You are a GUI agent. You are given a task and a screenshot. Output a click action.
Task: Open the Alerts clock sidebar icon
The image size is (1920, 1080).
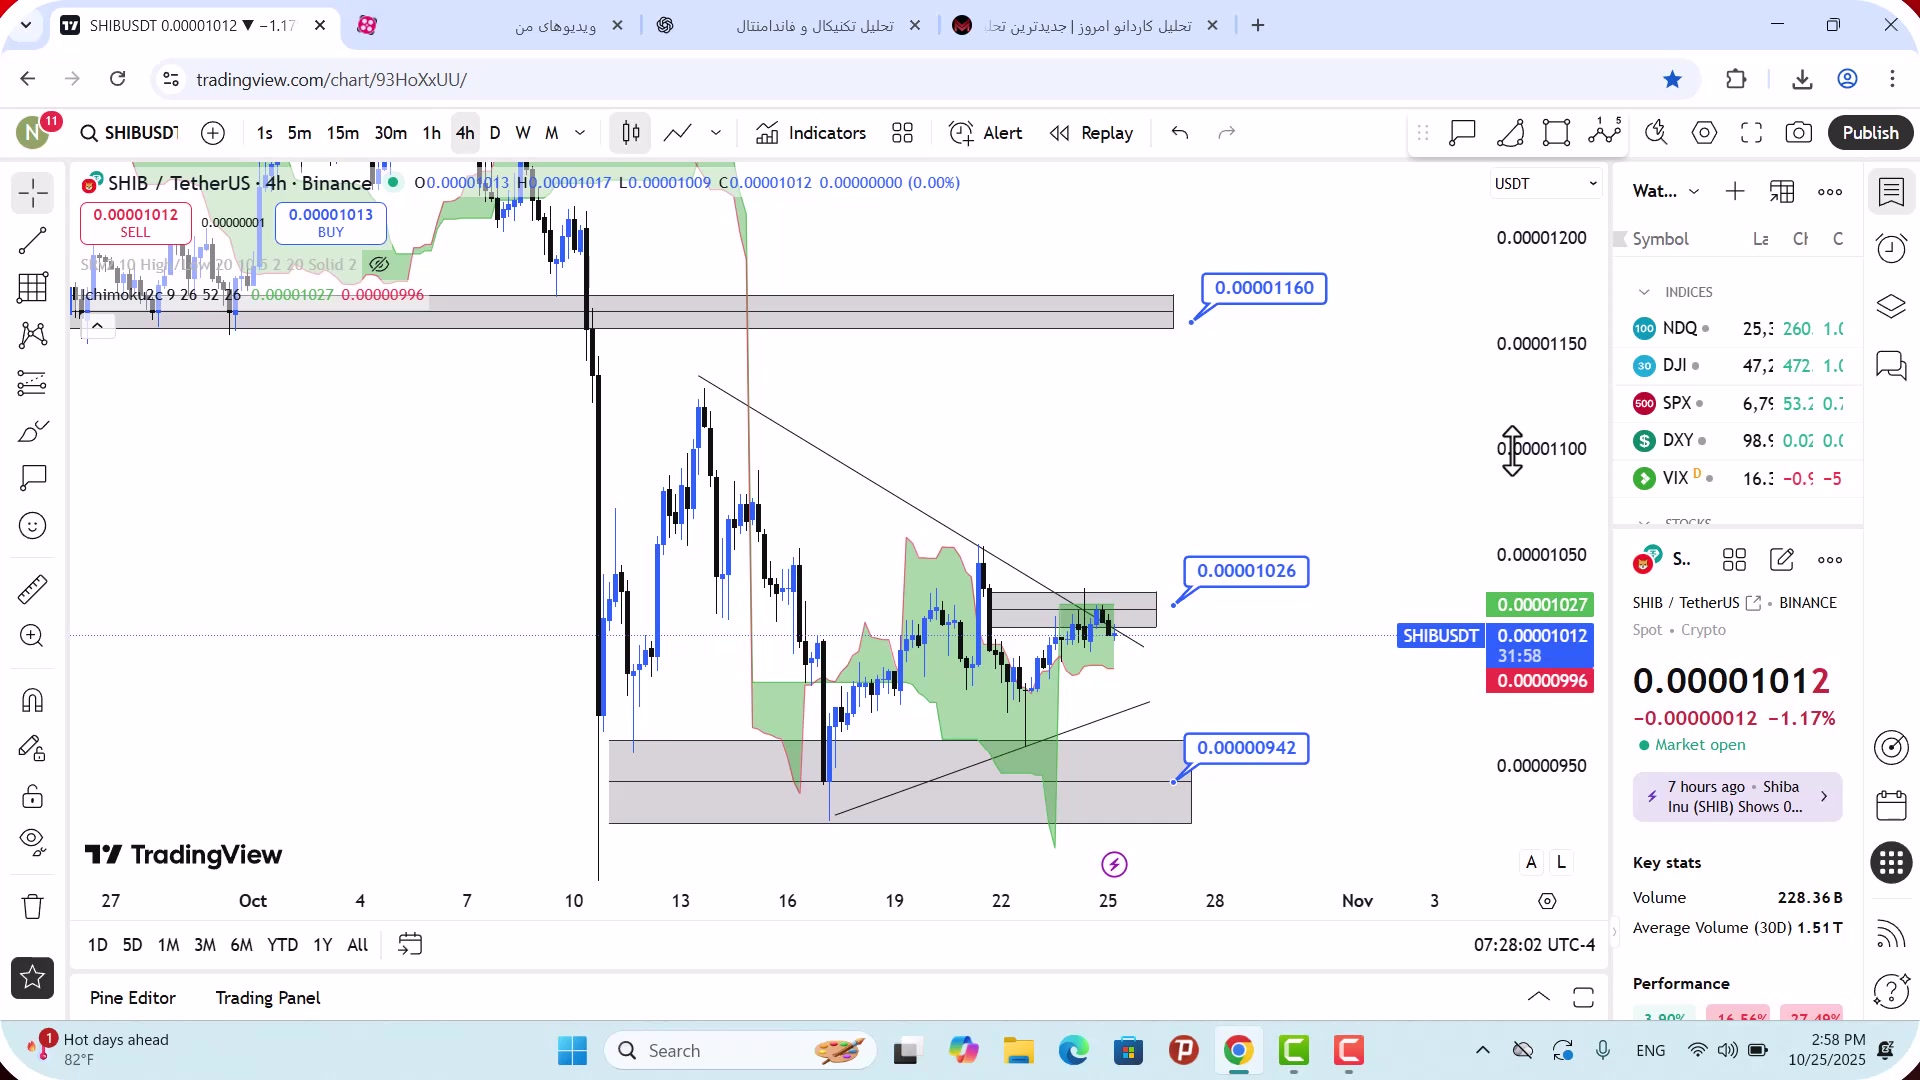(x=1891, y=249)
